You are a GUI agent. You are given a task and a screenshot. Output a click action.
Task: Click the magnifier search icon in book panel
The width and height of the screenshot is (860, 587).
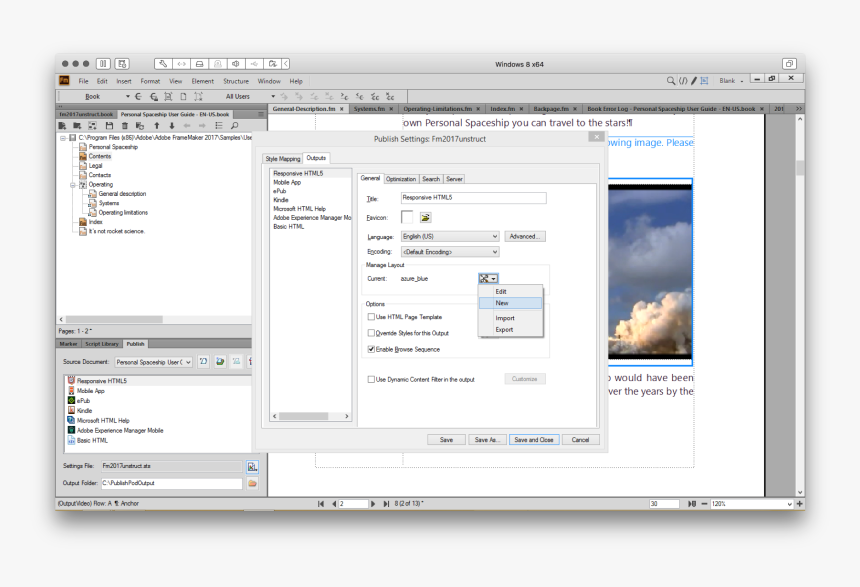(x=235, y=126)
